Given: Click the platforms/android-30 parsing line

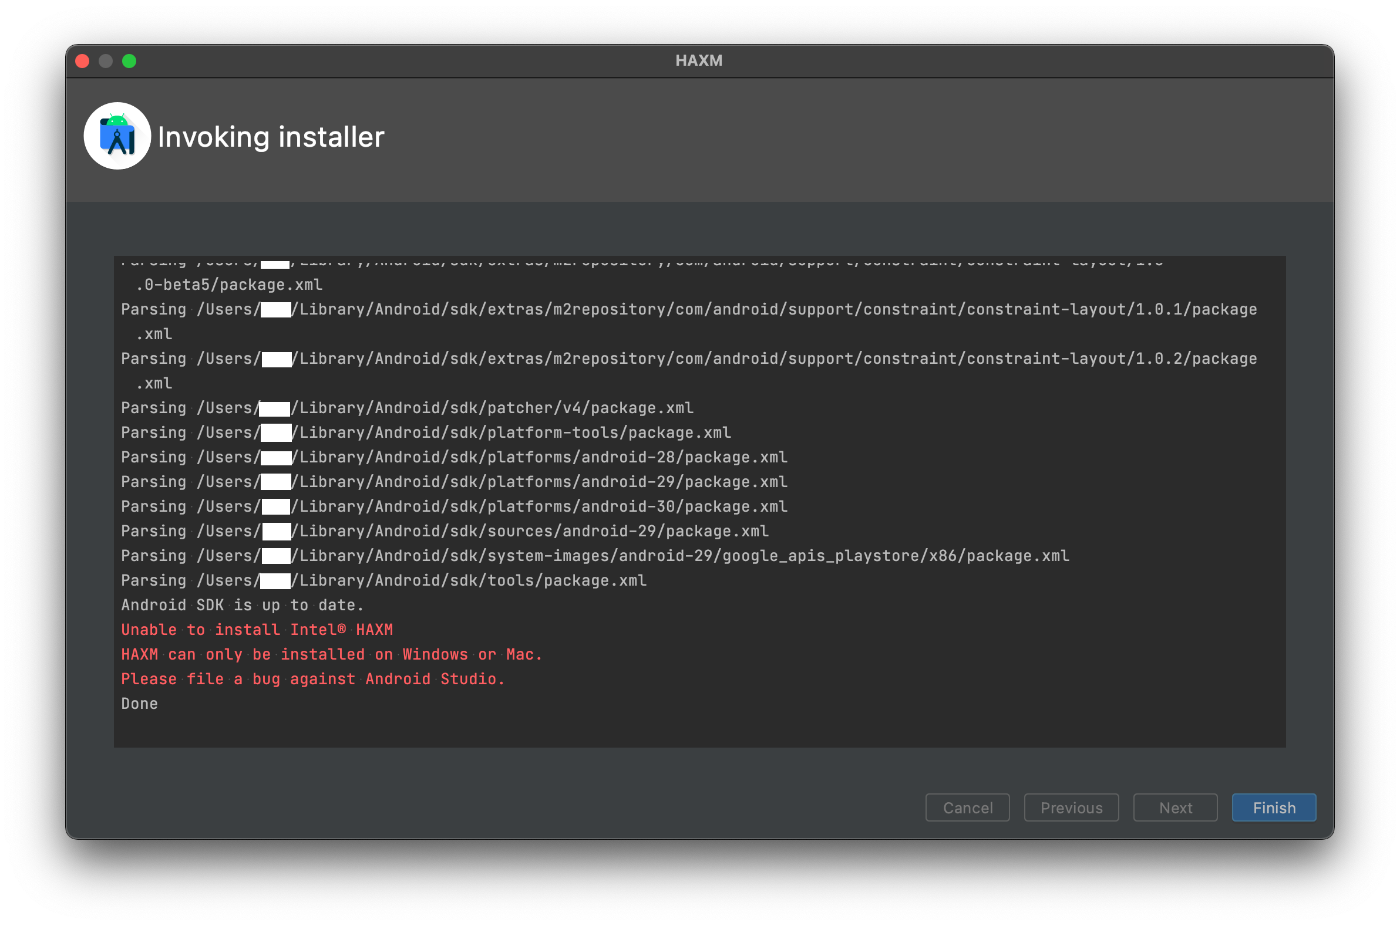Looking at the screenshot, I should pos(454,507).
